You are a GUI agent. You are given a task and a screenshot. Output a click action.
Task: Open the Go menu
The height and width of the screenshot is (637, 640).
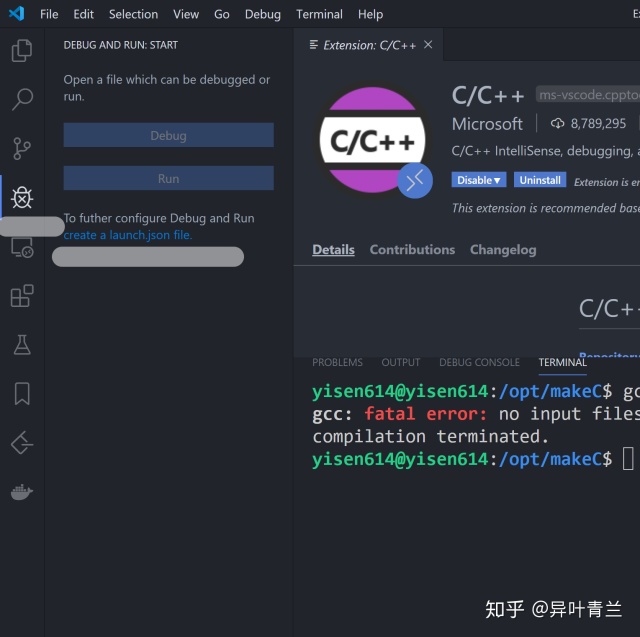click(x=222, y=14)
